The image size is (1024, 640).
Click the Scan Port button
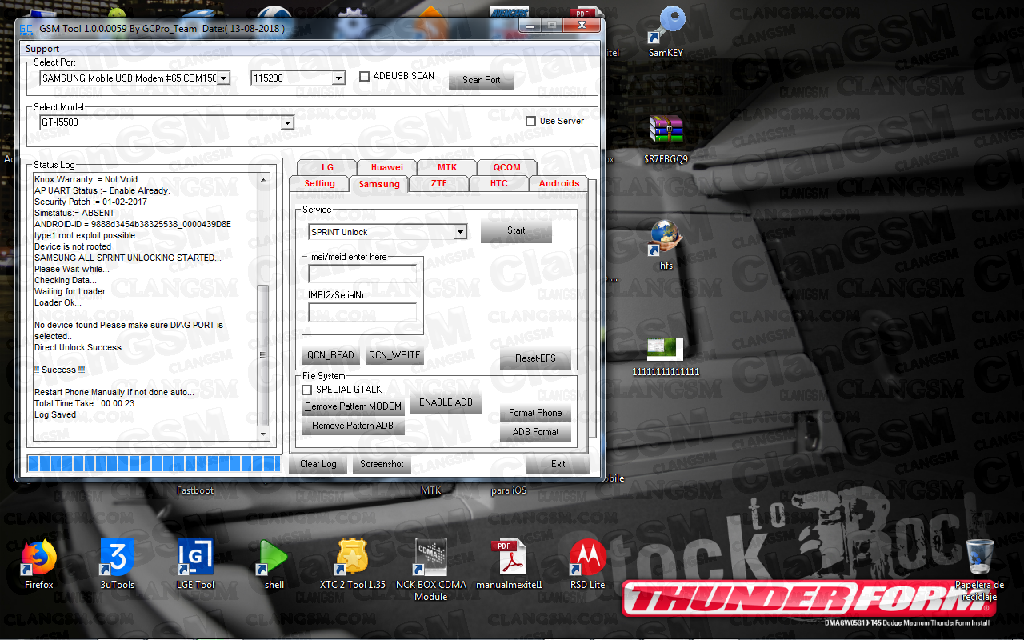481,80
